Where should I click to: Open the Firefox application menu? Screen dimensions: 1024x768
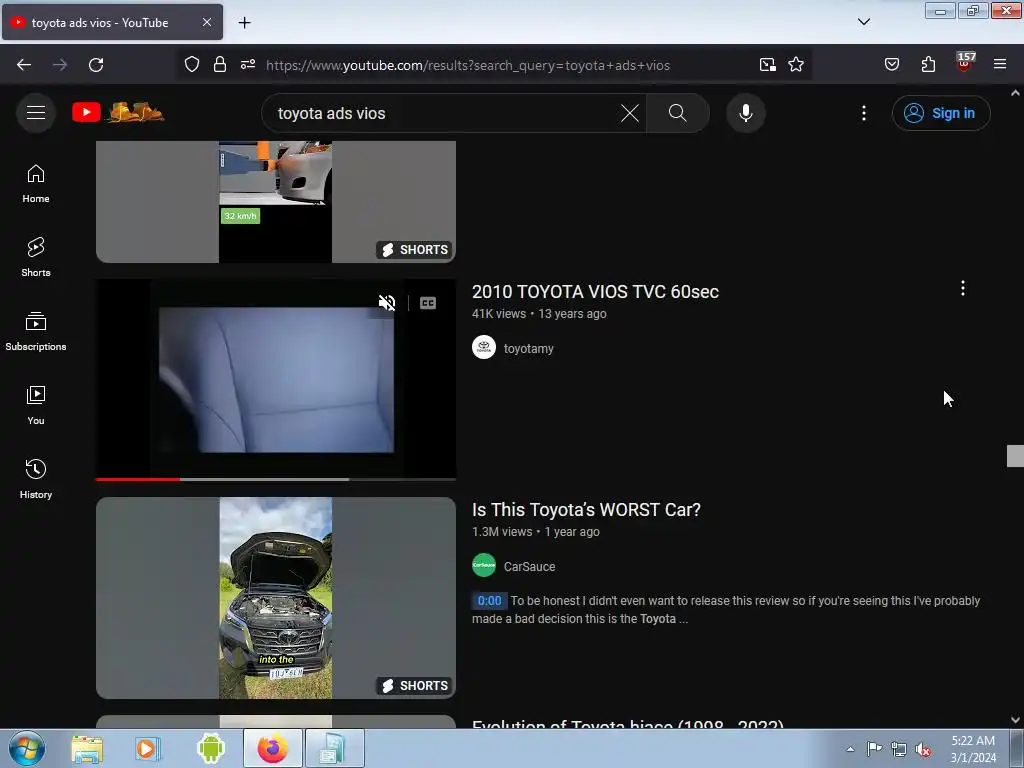coord(1000,65)
